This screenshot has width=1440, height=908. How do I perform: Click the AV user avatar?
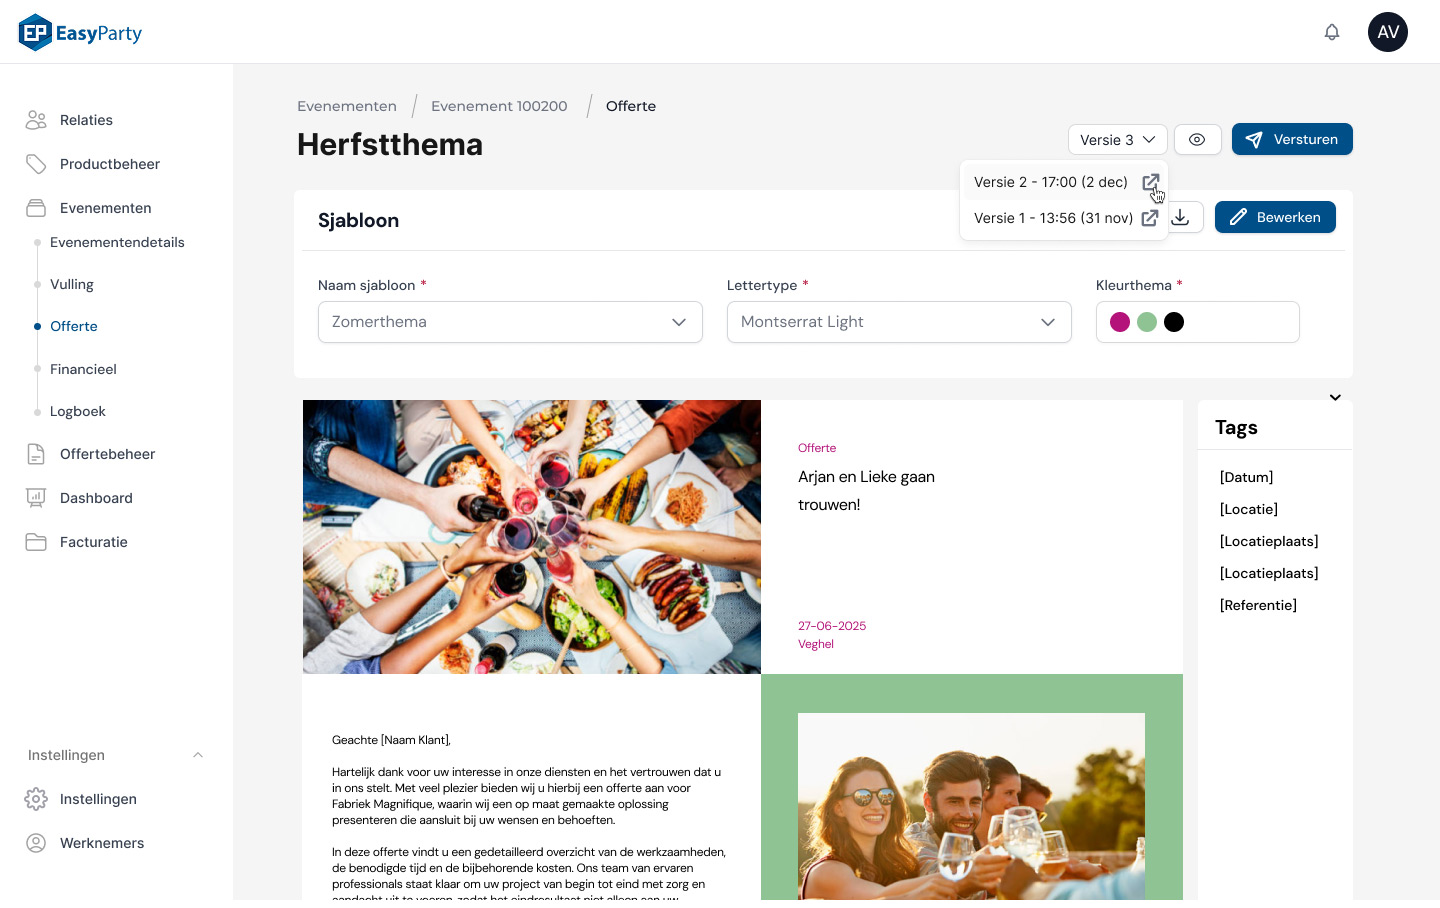point(1388,32)
